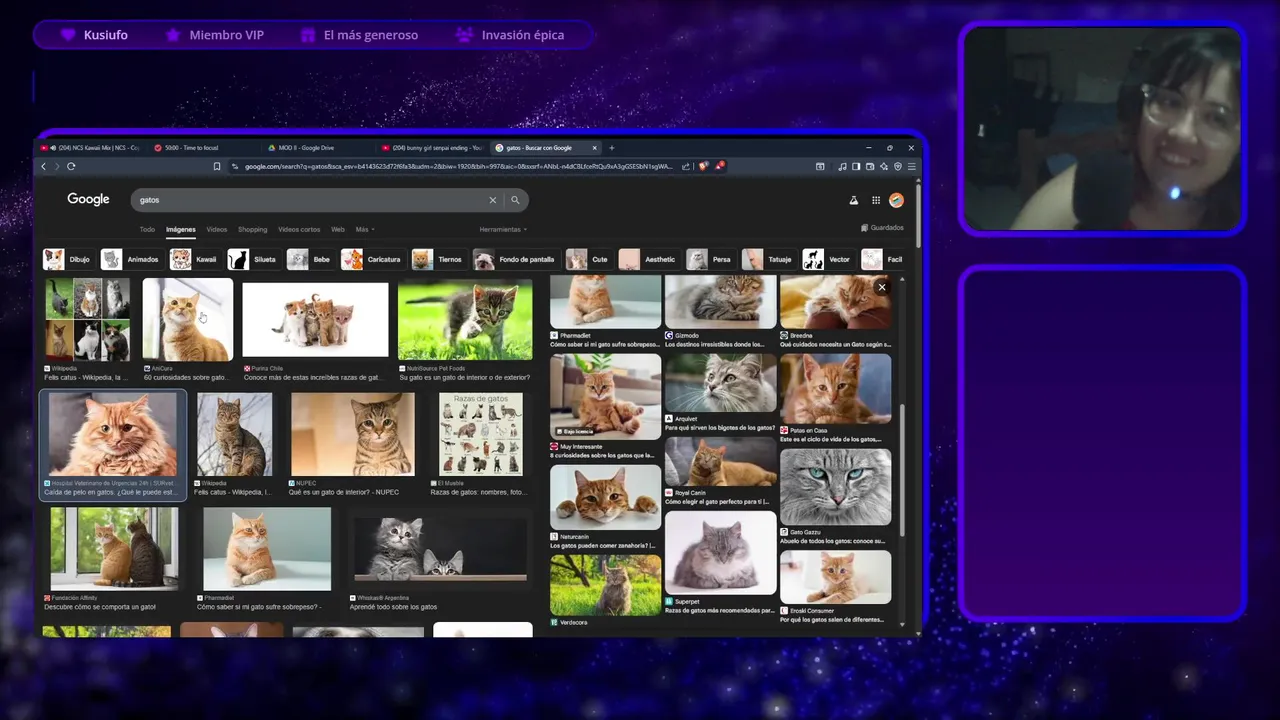The height and width of the screenshot is (720, 1280).
Task: Filter images by the Vector chip
Action: pyautogui.click(x=828, y=260)
